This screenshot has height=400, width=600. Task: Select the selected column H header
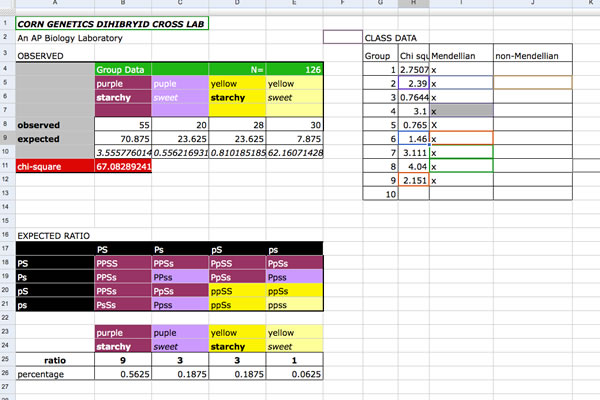pos(414,3)
